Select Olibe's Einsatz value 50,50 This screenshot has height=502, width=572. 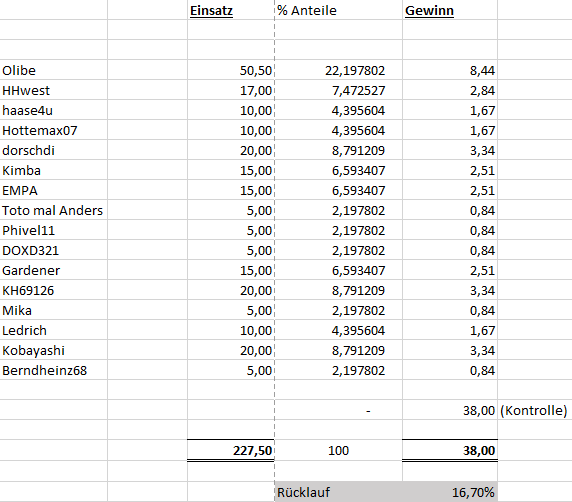click(231, 70)
